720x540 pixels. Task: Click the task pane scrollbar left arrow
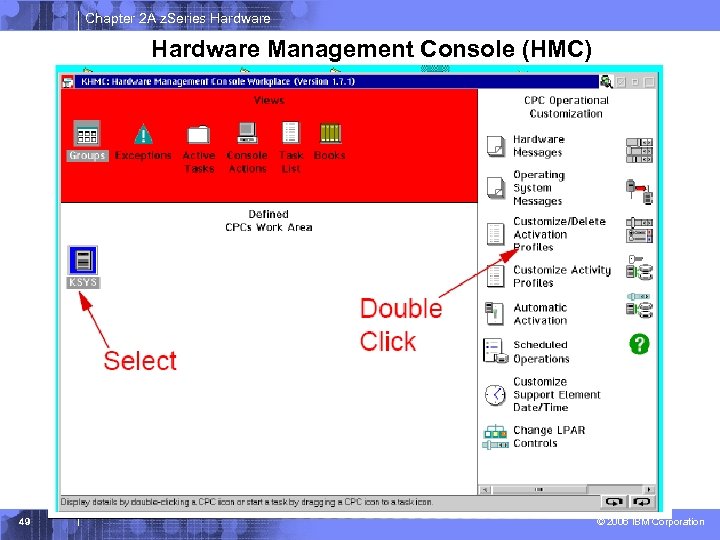[485, 489]
